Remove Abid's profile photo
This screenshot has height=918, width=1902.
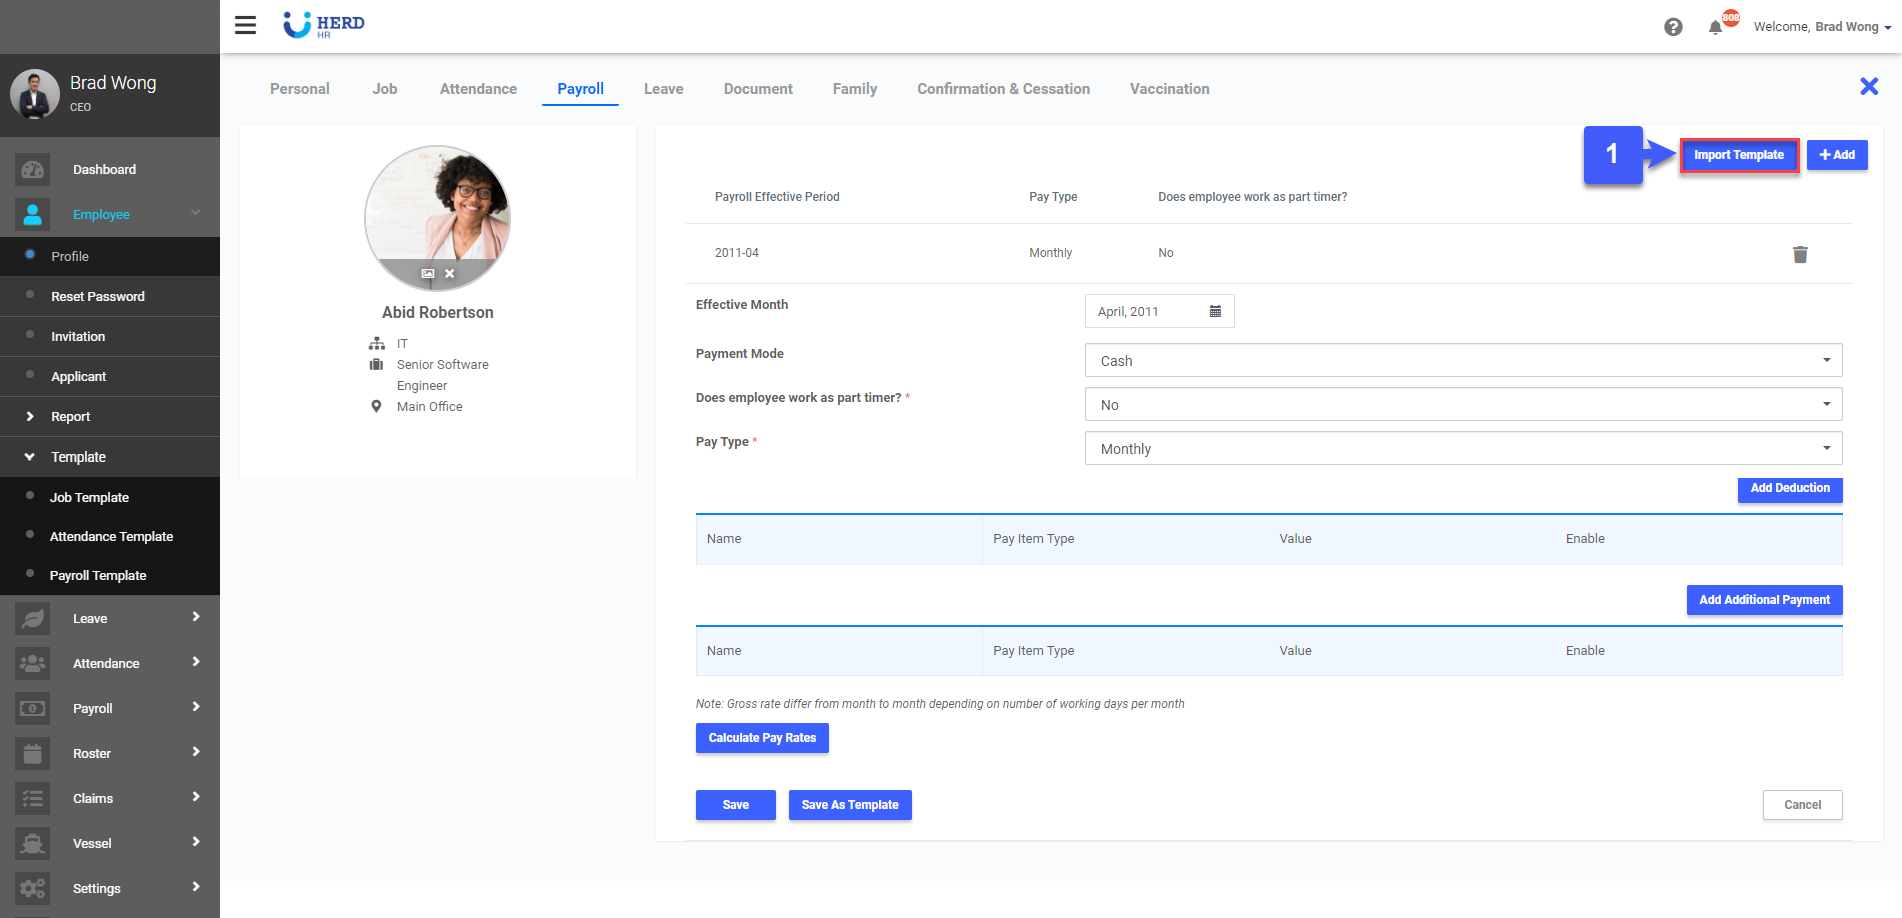pyautogui.click(x=449, y=273)
